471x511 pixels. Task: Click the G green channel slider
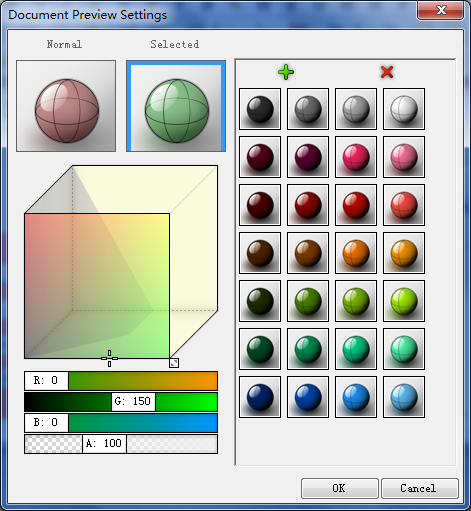coord(121,402)
